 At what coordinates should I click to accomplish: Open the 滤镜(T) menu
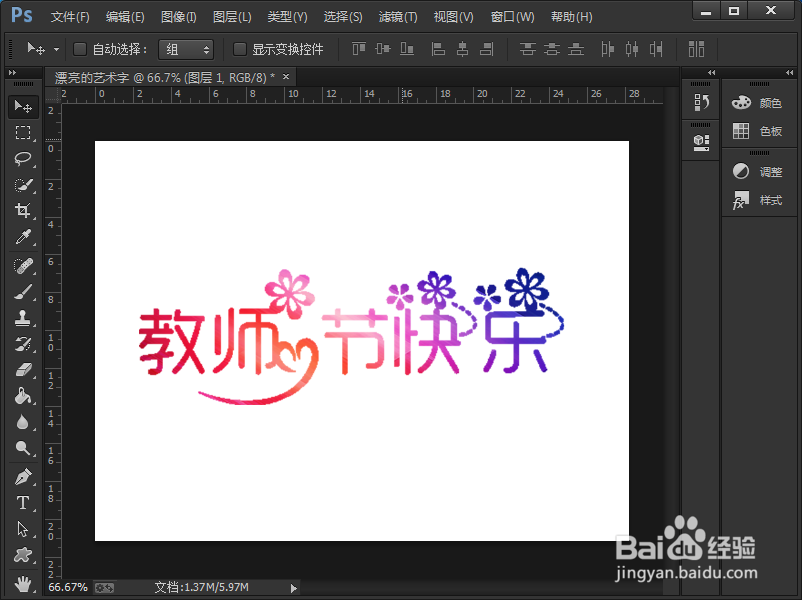pos(398,17)
